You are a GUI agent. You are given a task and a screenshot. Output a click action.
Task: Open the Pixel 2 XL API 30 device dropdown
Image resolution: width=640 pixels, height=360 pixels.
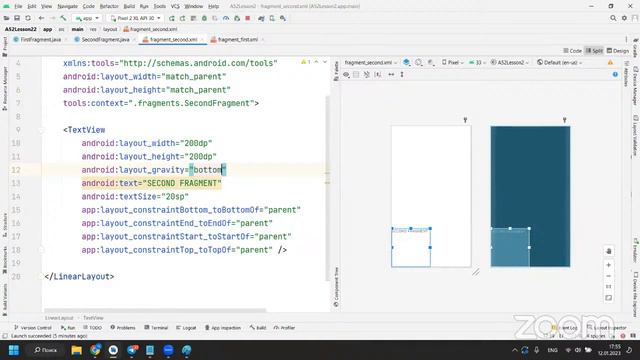[x=135, y=18]
